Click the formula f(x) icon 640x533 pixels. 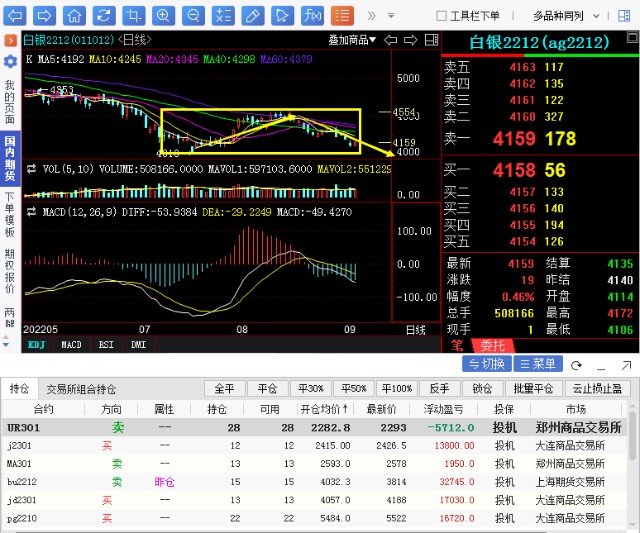(x=313, y=16)
